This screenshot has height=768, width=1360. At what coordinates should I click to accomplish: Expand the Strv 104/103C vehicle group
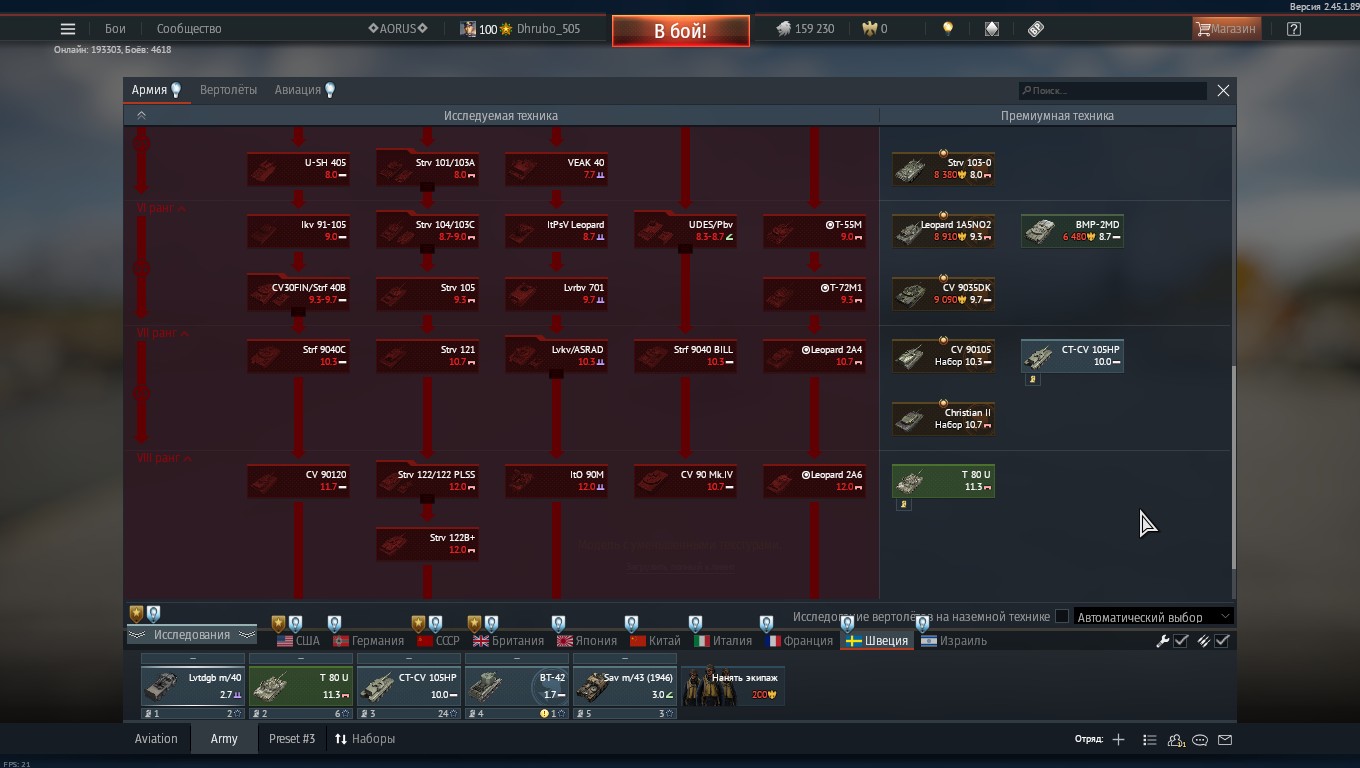tap(427, 231)
